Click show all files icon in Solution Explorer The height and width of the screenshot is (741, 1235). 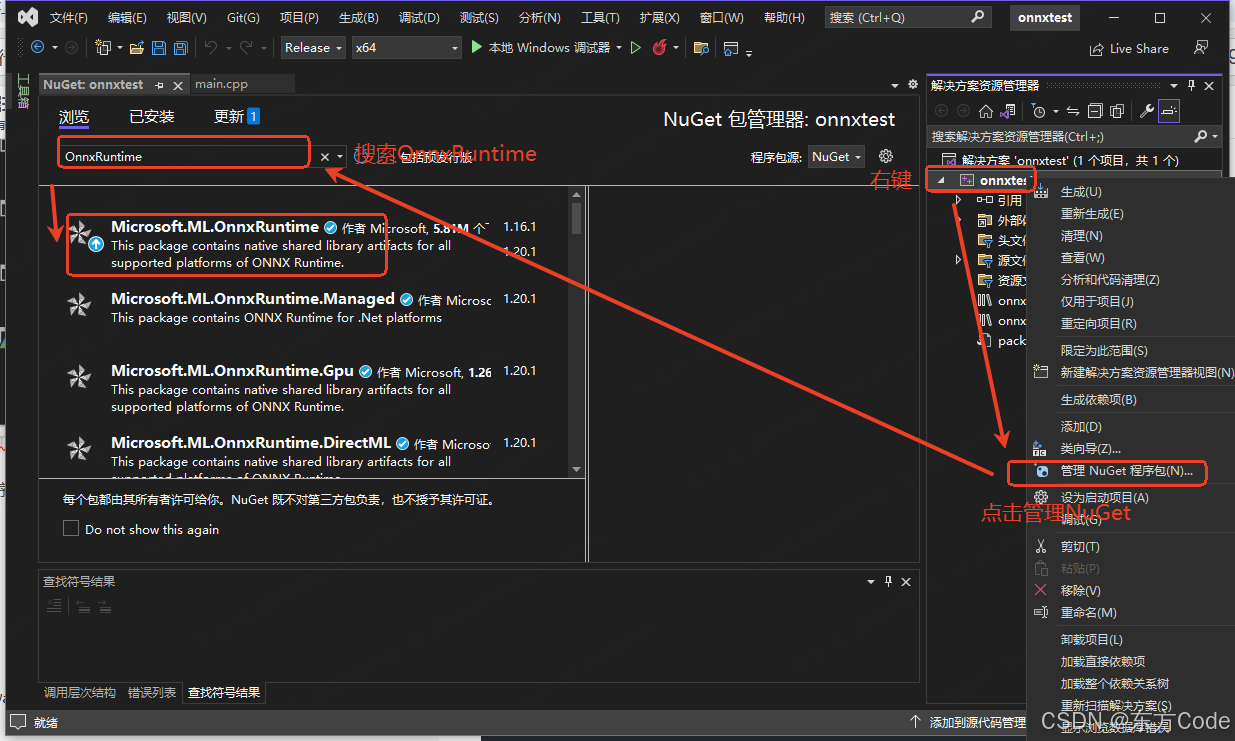1117,111
